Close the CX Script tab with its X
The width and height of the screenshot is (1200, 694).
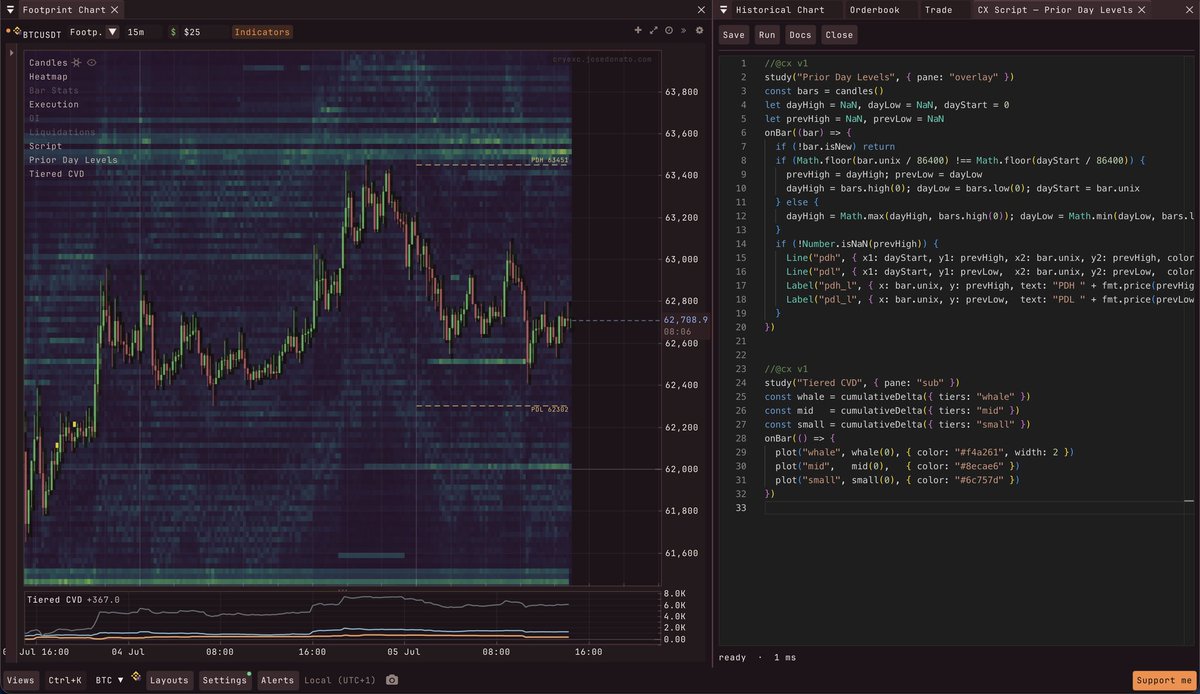1142,10
